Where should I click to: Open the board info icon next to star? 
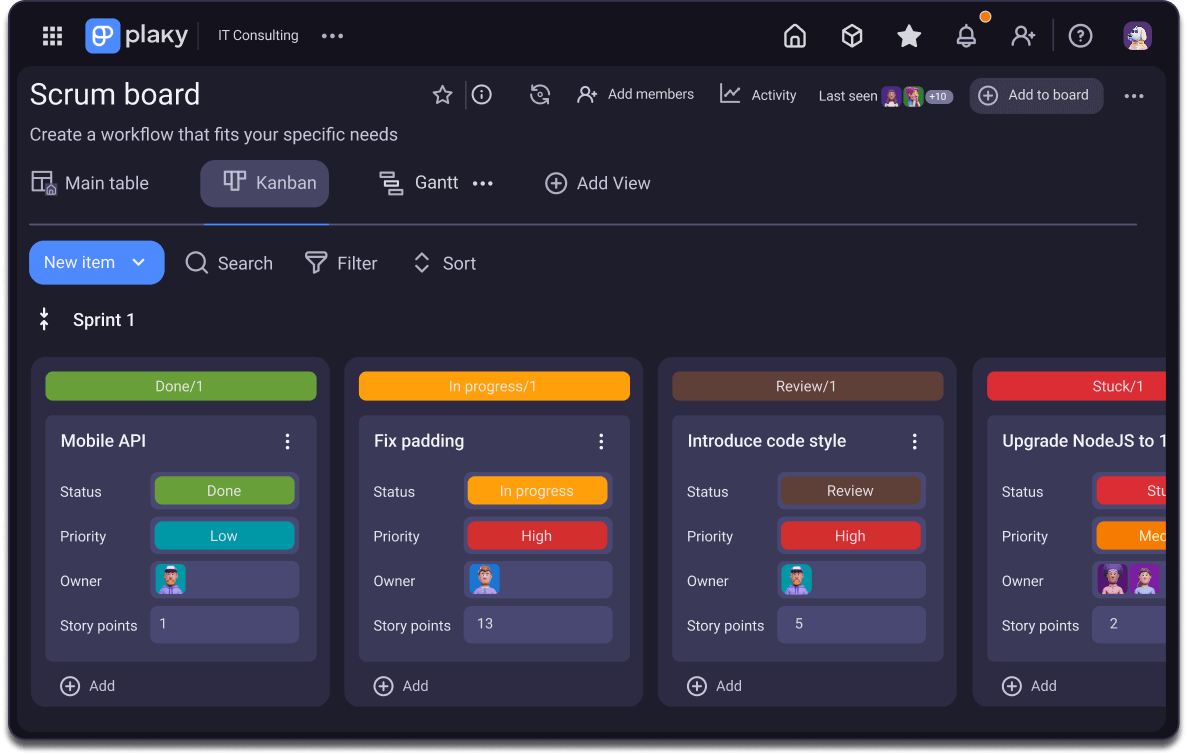click(481, 94)
